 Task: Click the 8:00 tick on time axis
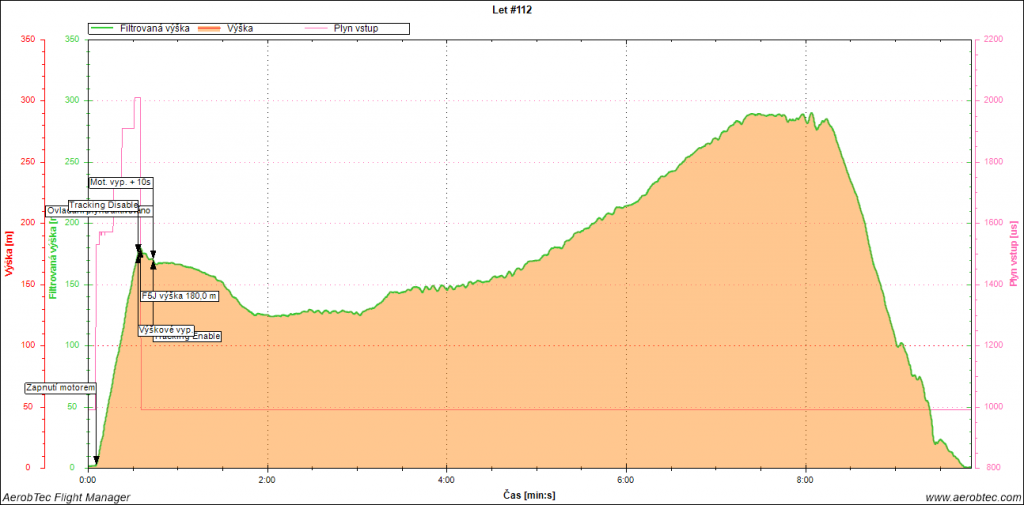(805, 480)
